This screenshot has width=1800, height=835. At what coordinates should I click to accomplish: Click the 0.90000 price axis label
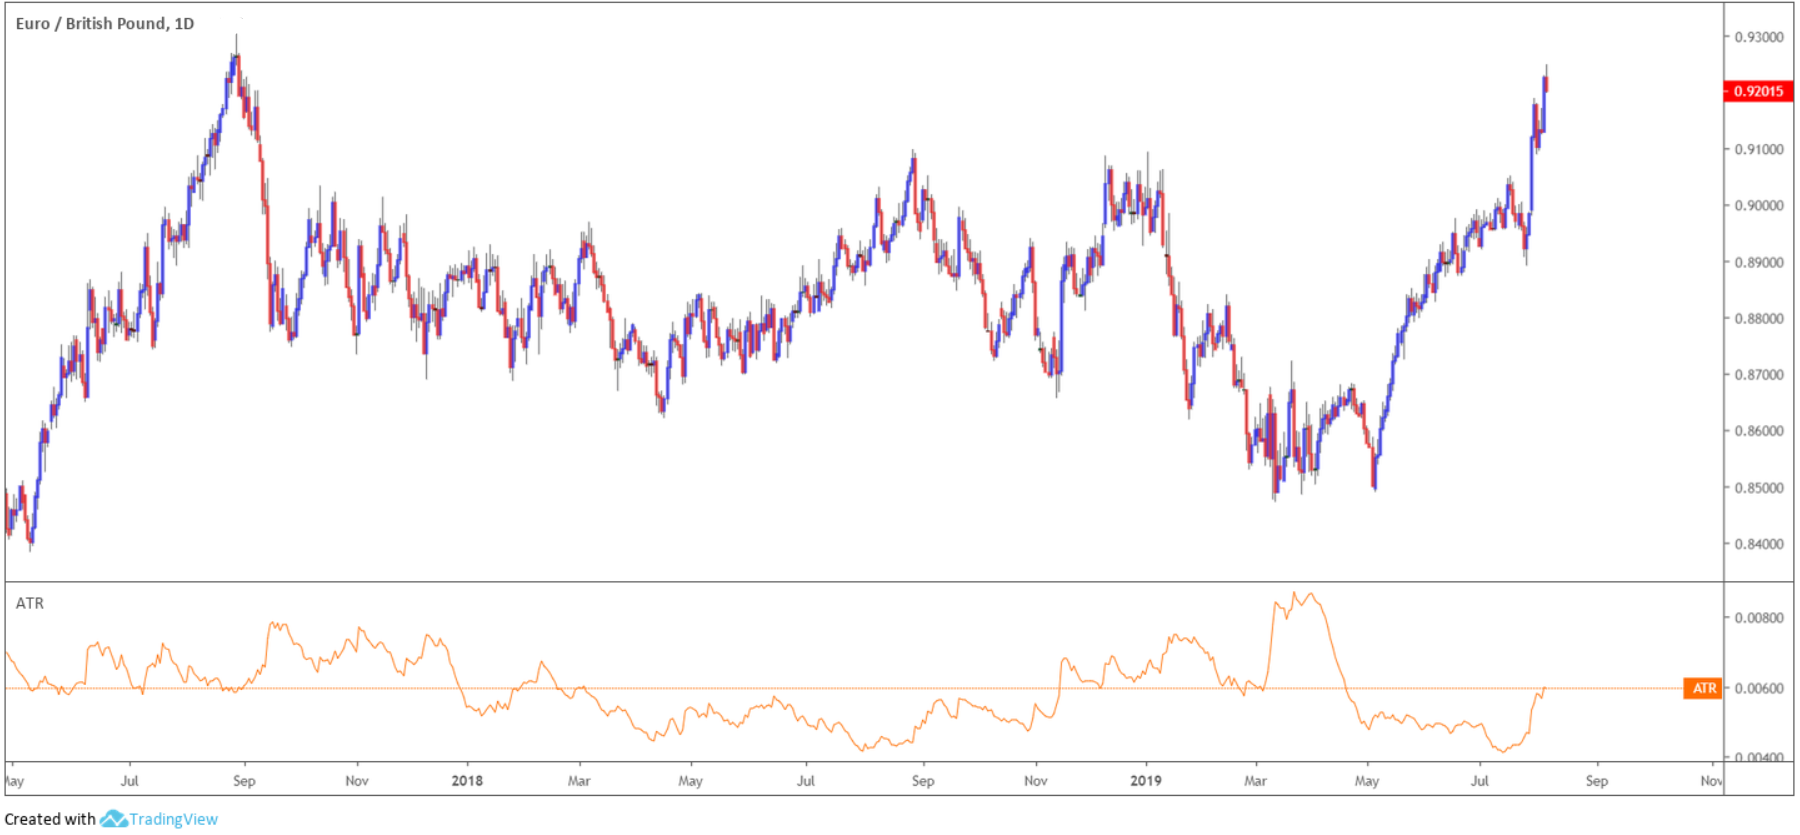(1759, 206)
